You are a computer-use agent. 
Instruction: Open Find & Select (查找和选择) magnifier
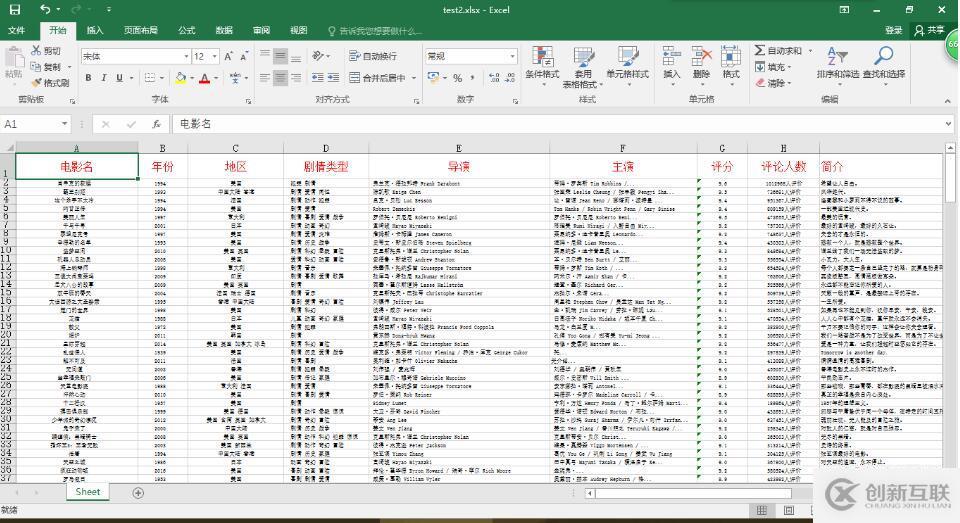click(x=884, y=56)
